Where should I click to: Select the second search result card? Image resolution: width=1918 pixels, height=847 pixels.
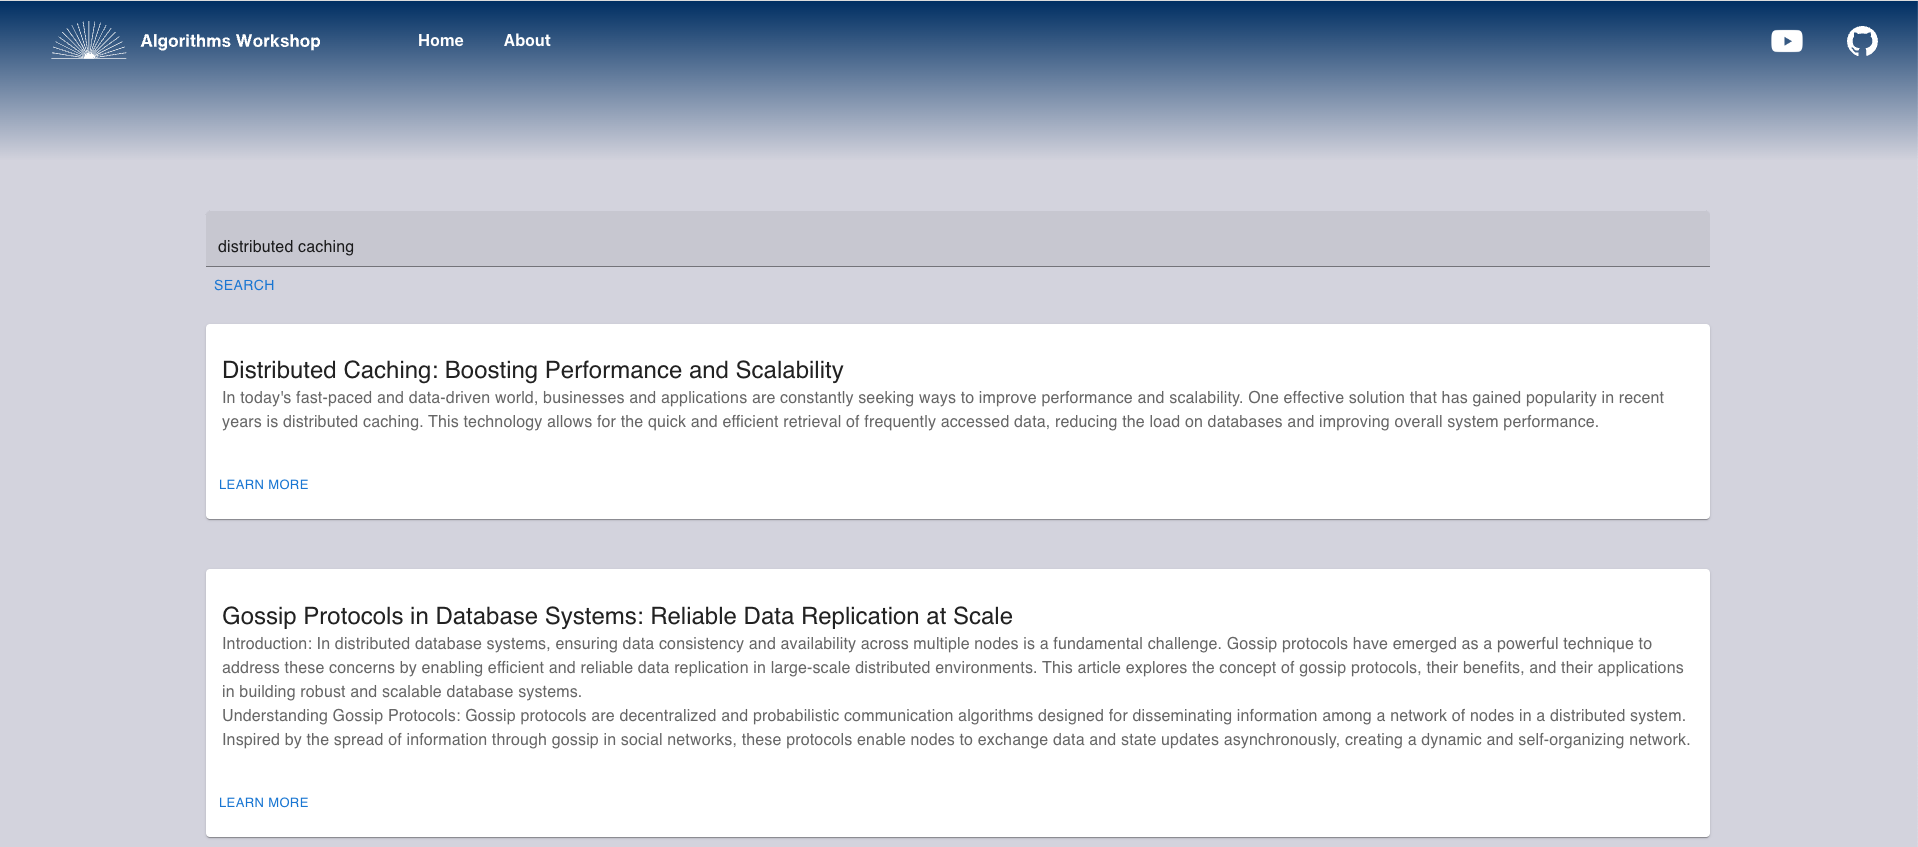click(x=958, y=703)
